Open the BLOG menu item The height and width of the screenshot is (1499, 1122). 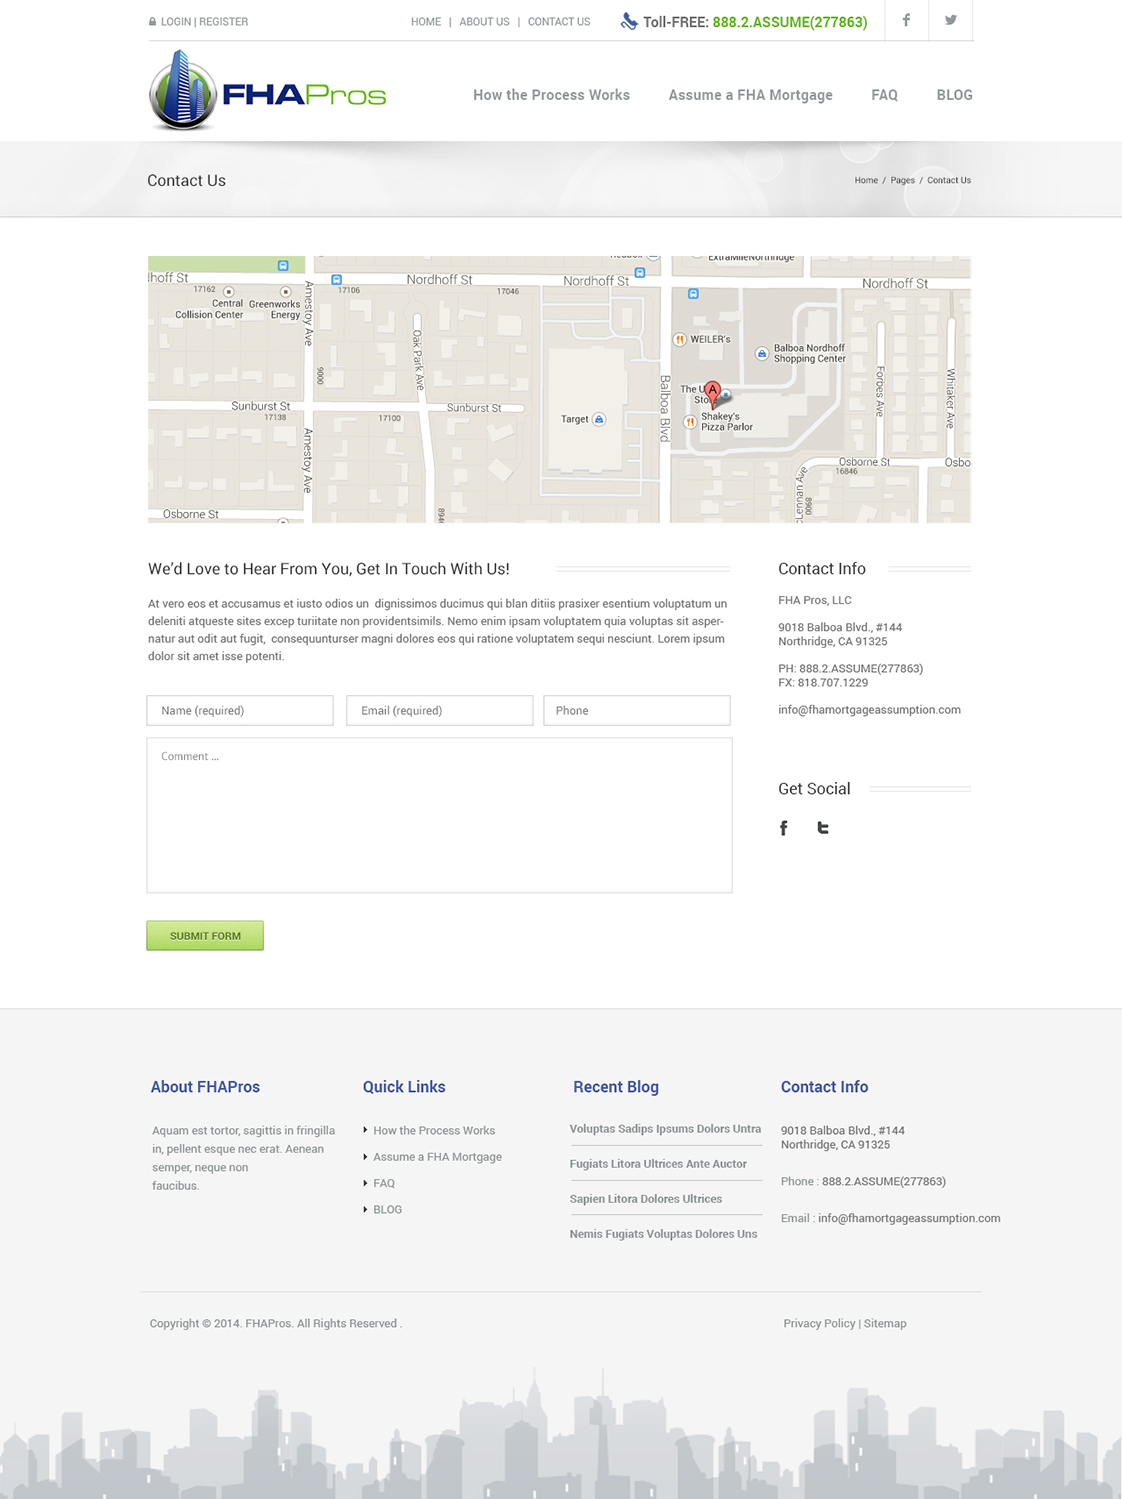[x=954, y=95]
